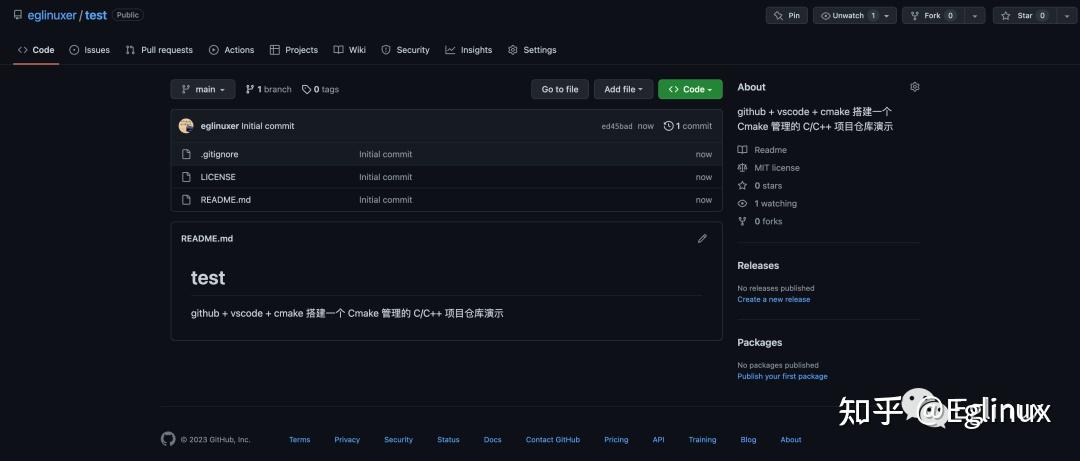This screenshot has width=1080, height=461.
Task: Open the repository Settings tab
Action: tap(532, 50)
